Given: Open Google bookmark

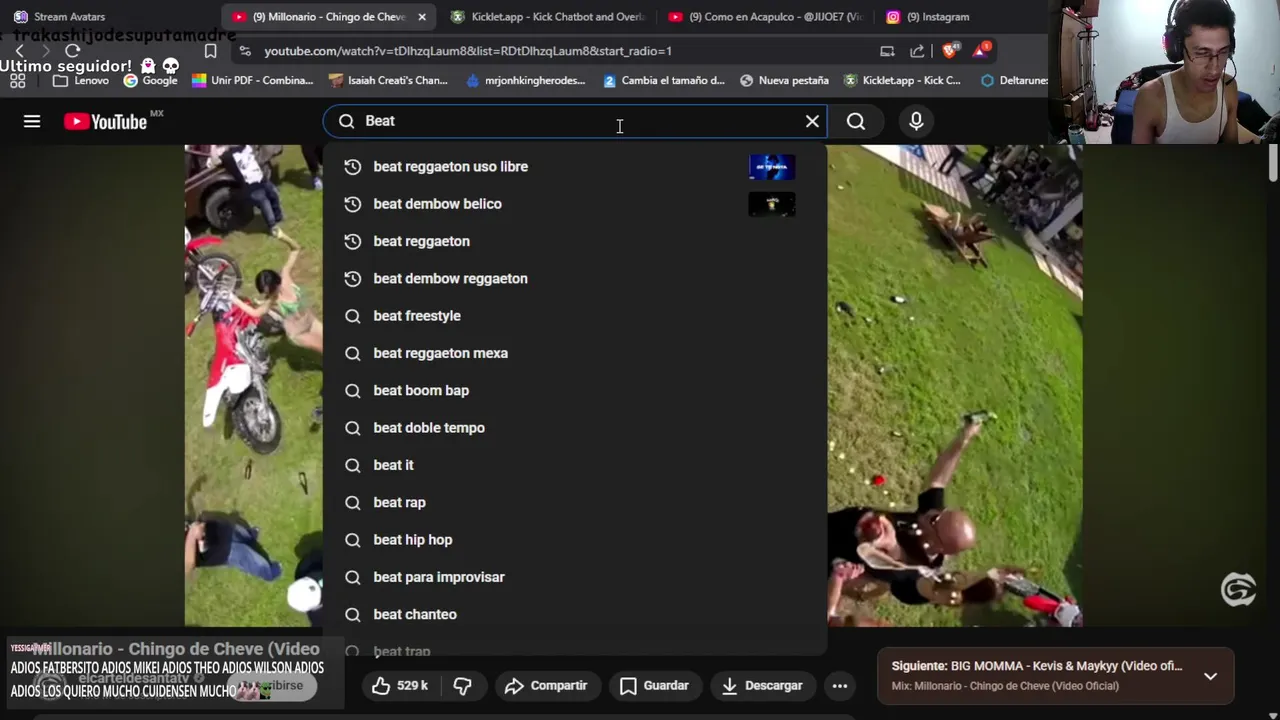Looking at the screenshot, I should click(150, 80).
